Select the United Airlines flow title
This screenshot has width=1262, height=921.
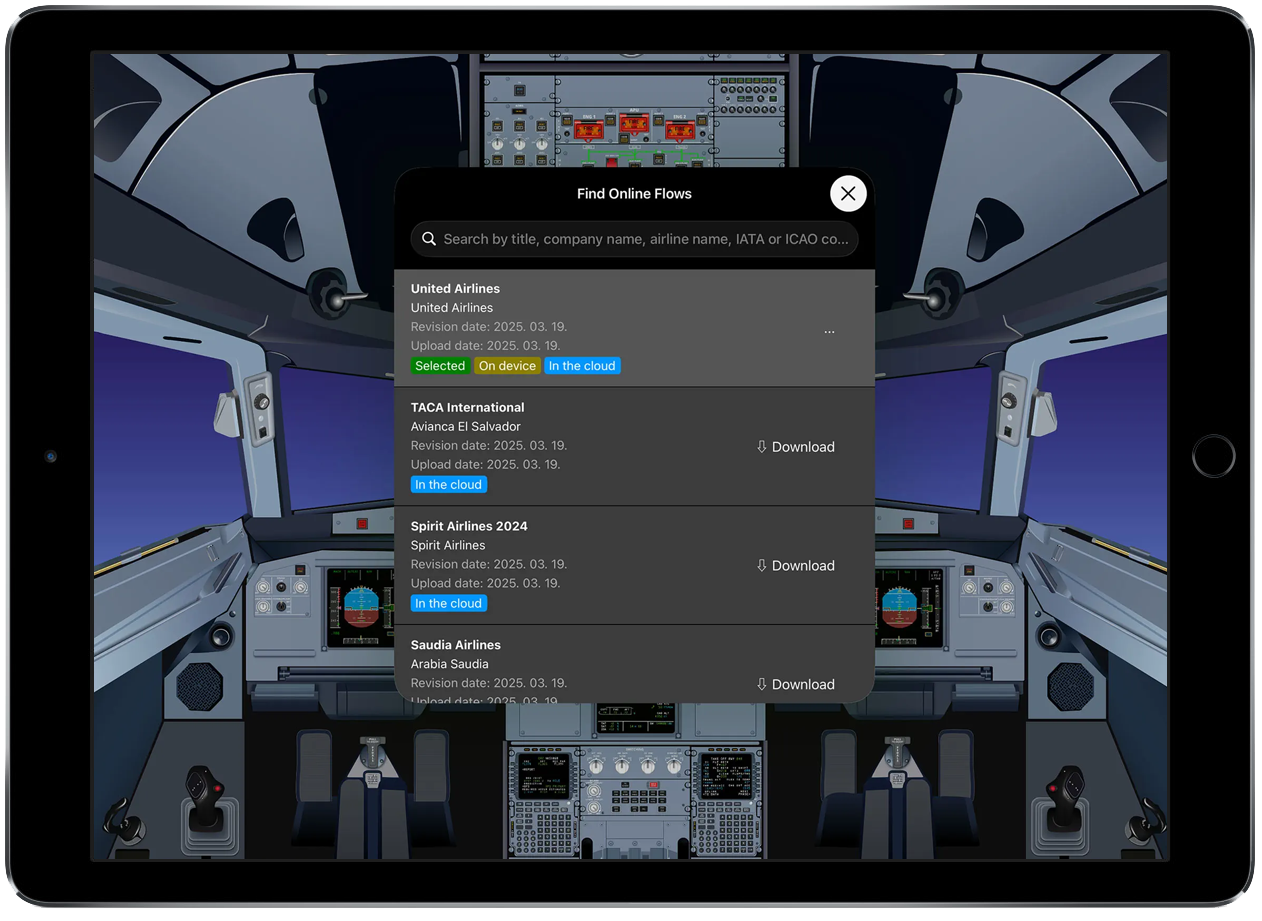pyautogui.click(x=455, y=289)
